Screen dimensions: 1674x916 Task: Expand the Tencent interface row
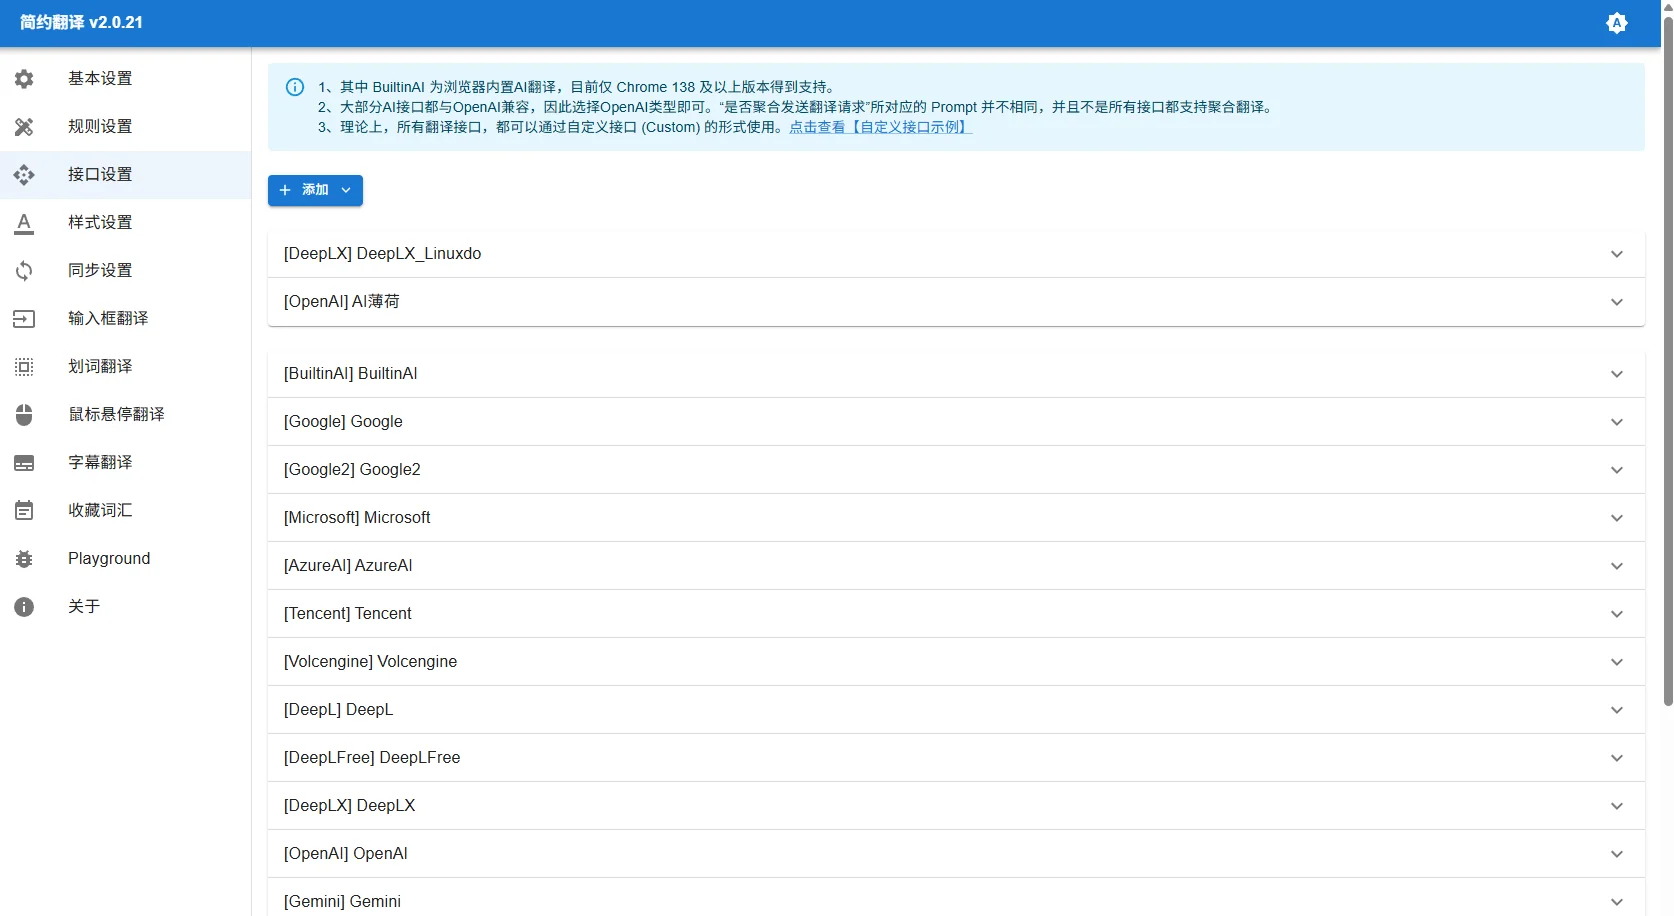(956, 614)
